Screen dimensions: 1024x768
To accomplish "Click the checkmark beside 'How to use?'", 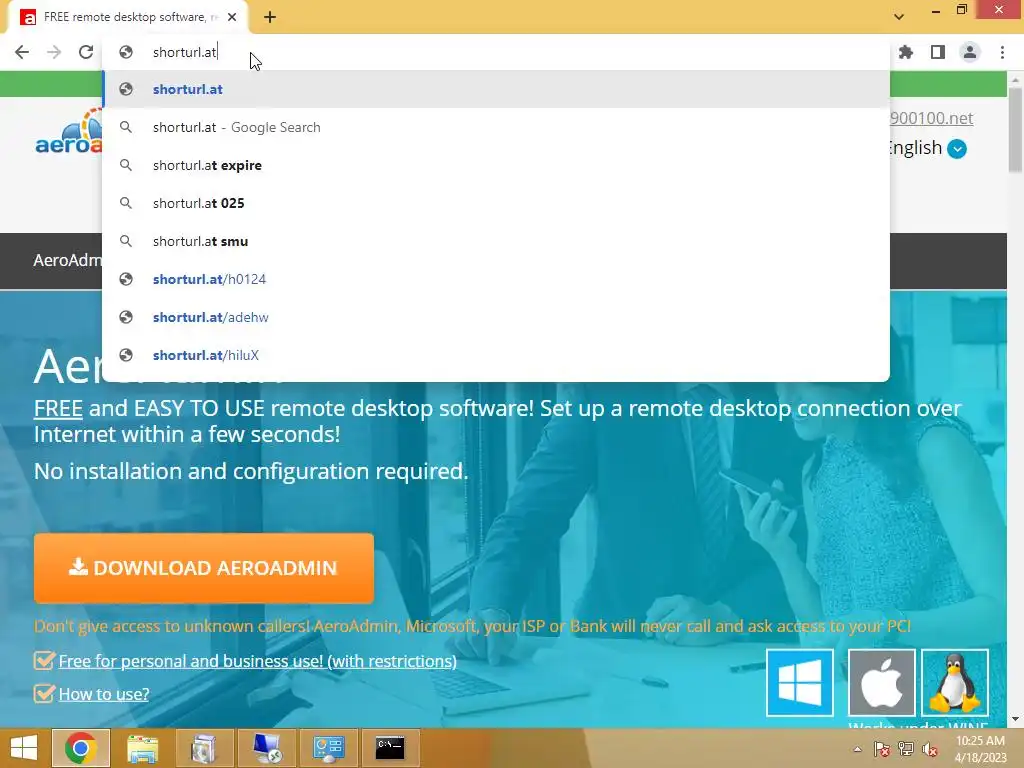I will pyautogui.click(x=44, y=693).
